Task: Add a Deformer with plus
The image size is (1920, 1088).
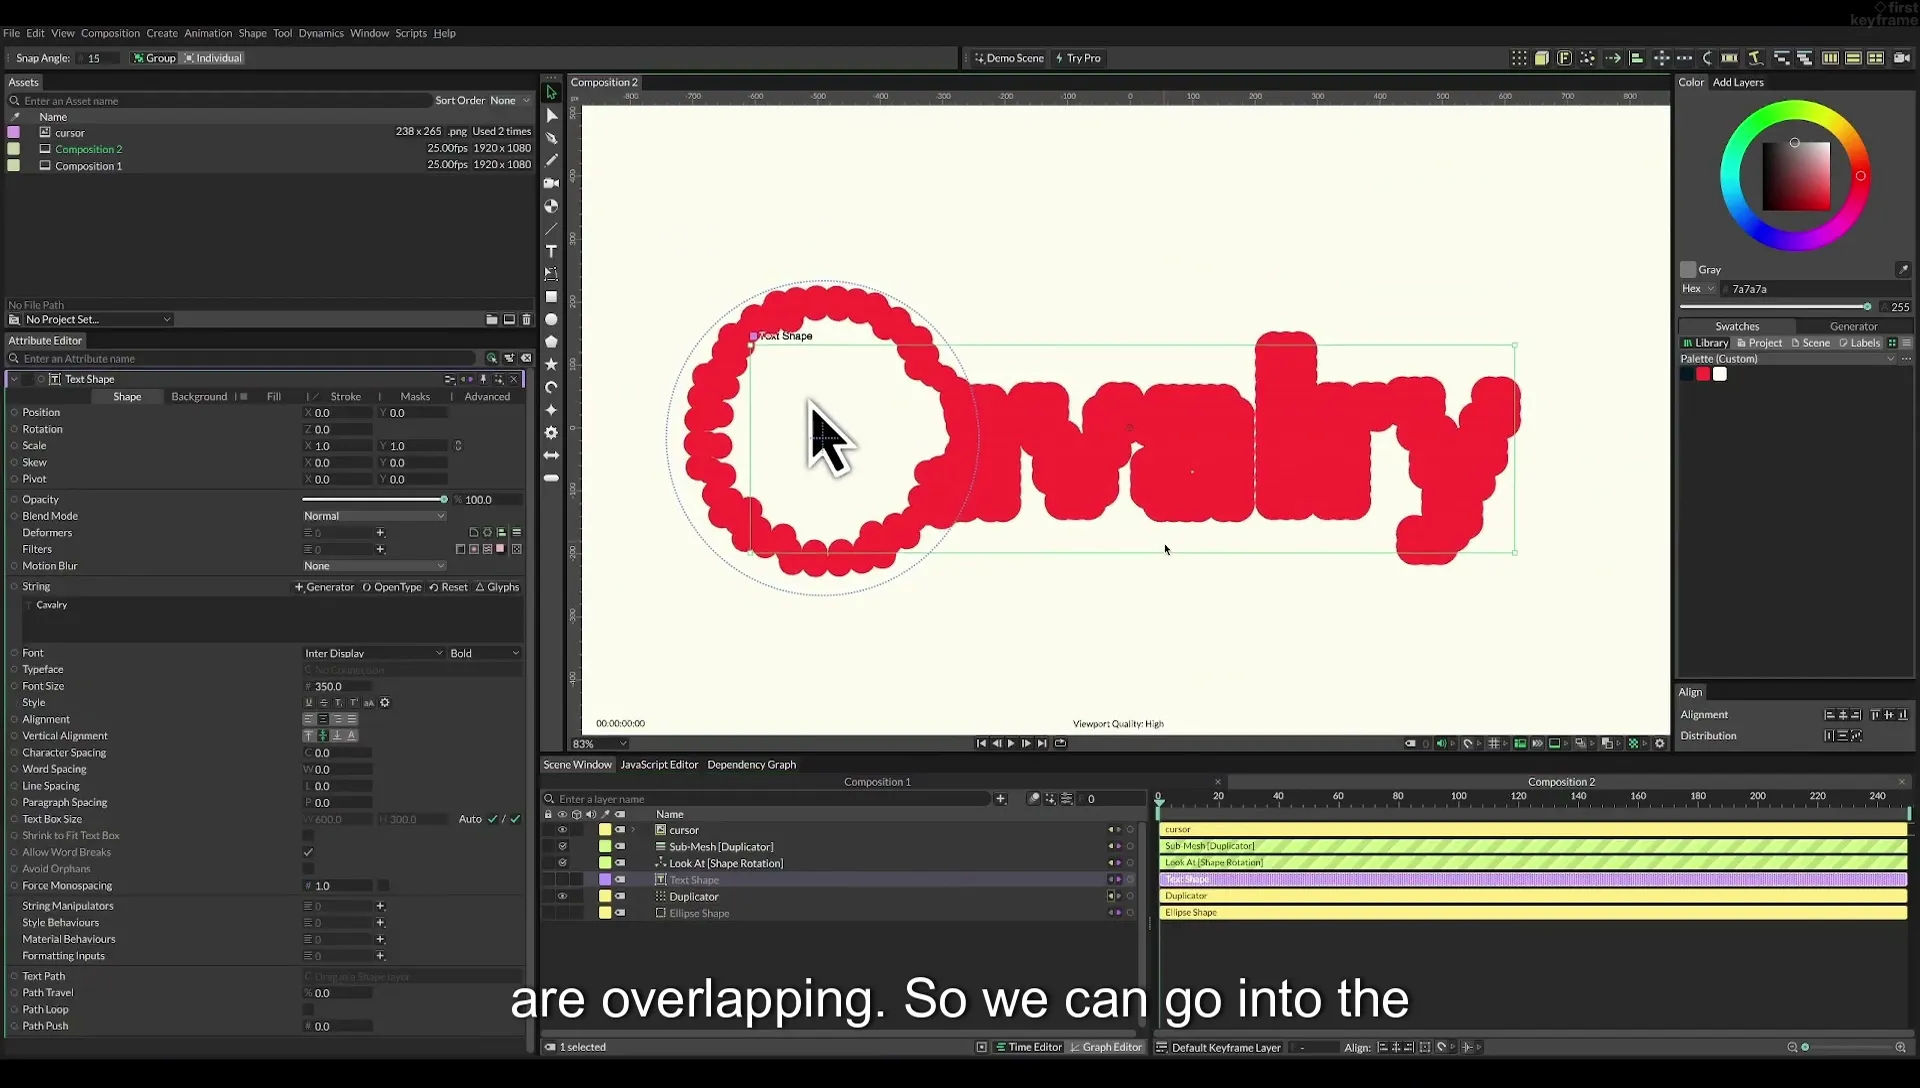Action: tap(380, 533)
